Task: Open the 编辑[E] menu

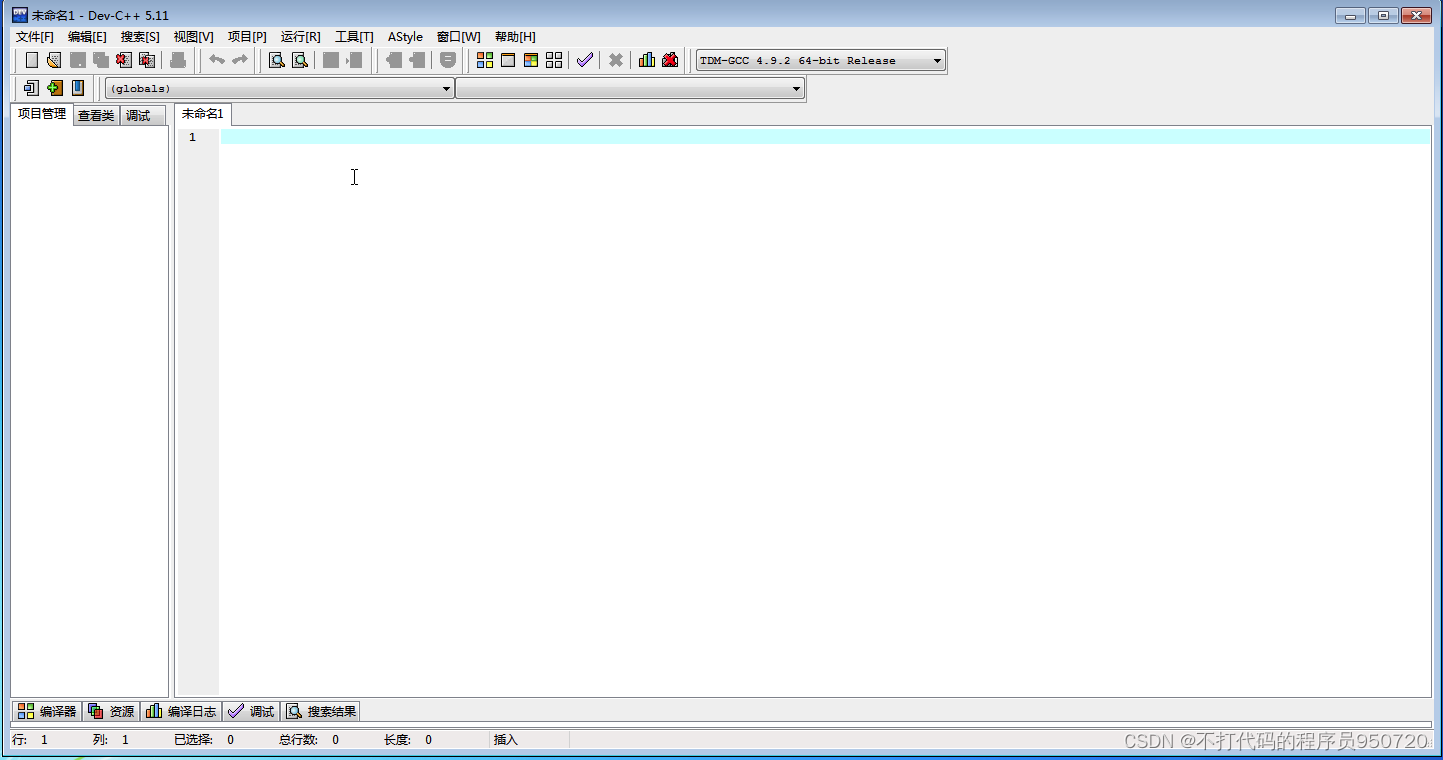Action: click(x=87, y=37)
